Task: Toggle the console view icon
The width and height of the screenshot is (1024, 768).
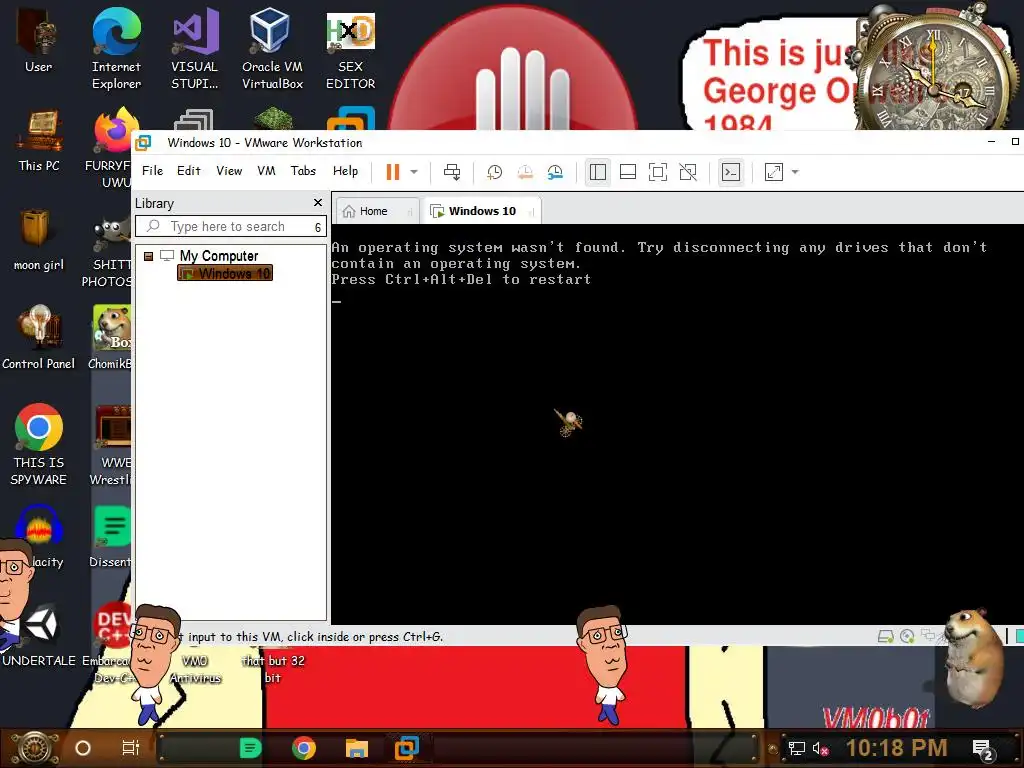Action: pos(731,172)
